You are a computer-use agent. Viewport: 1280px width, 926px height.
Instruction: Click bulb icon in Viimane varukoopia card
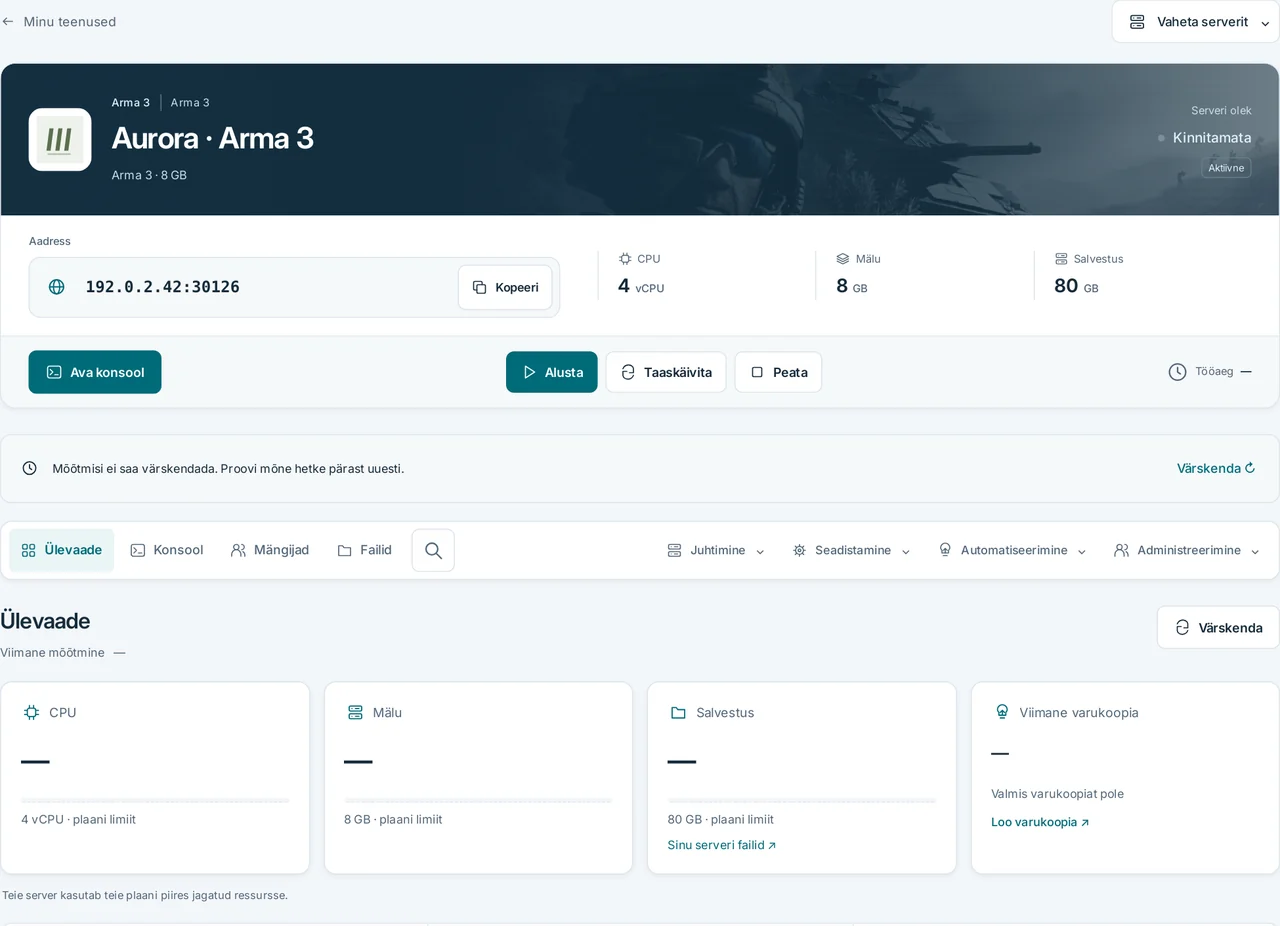pyautogui.click(x=1002, y=712)
